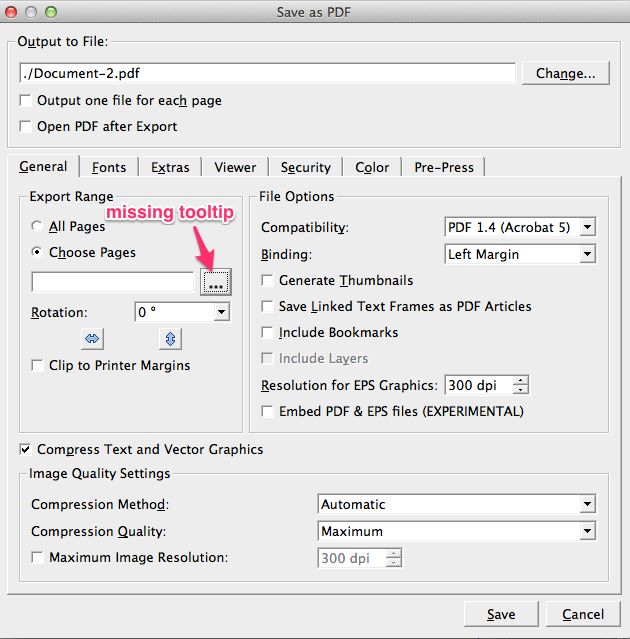This screenshot has height=639, width=630.
Task: Open the Compatibility dropdown
Action: 519,227
